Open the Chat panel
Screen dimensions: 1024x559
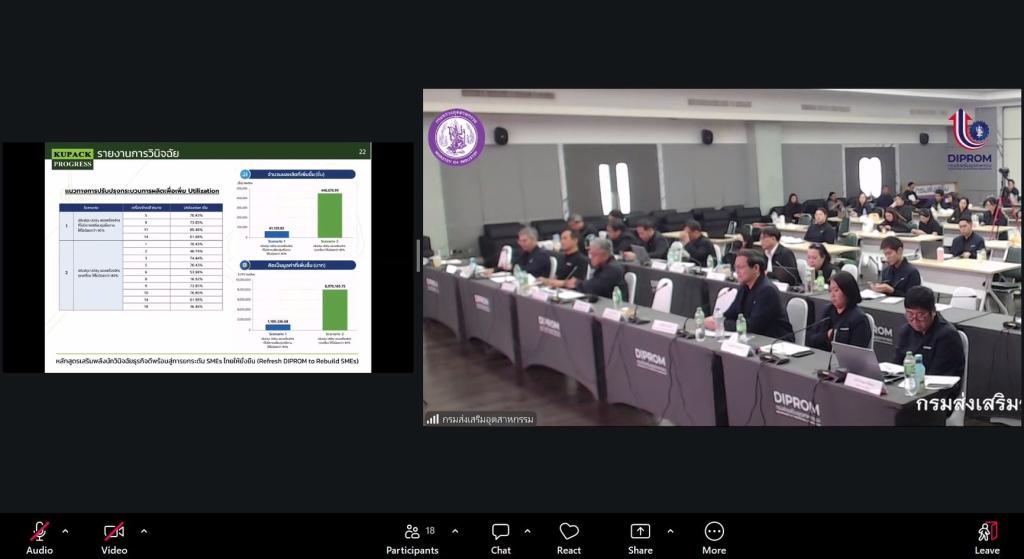coord(501,539)
